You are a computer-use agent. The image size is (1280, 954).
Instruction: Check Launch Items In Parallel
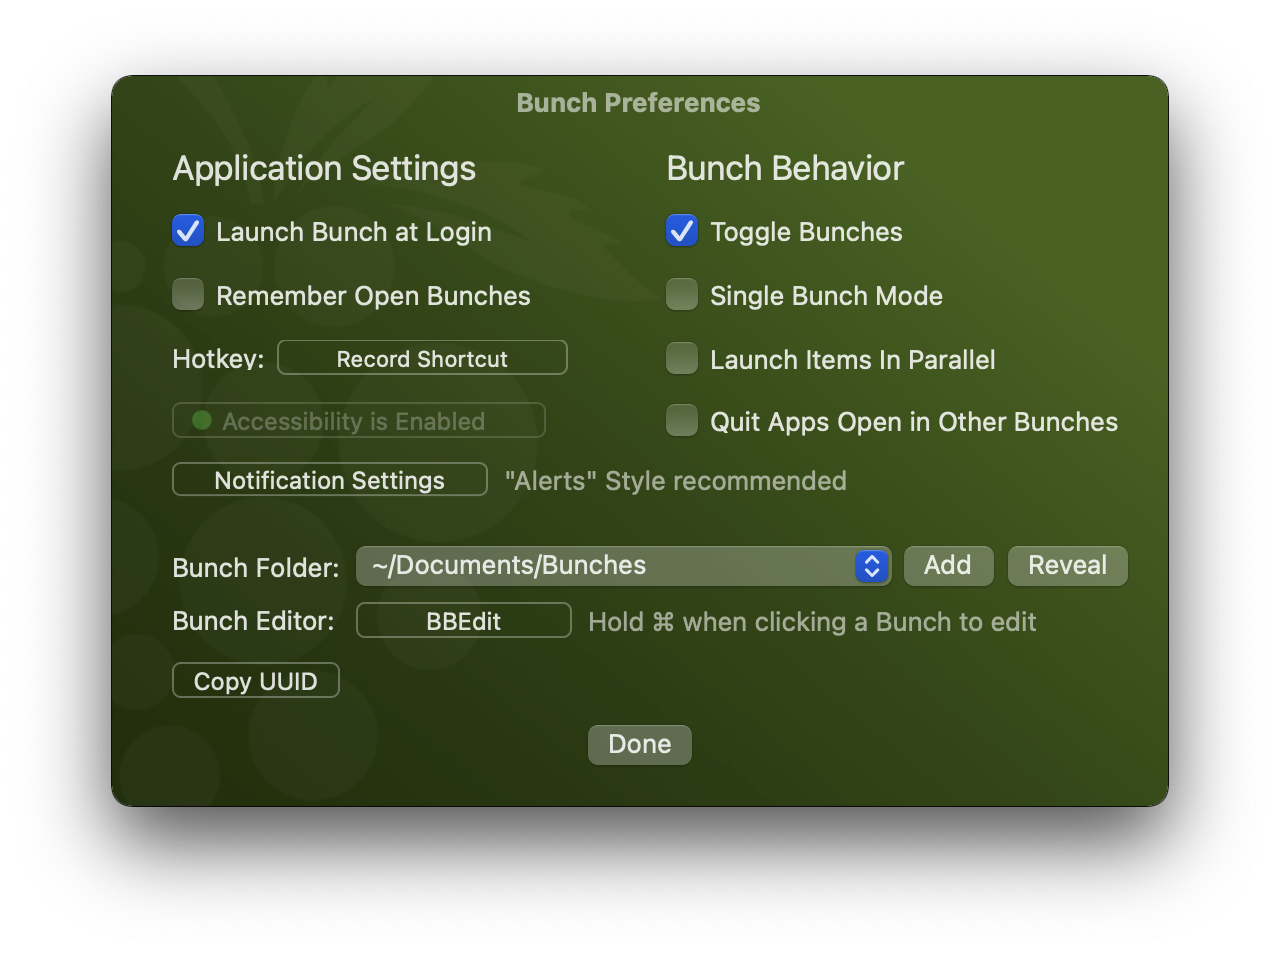point(682,359)
